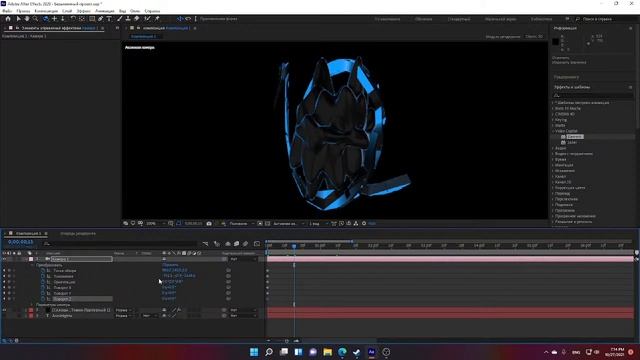This screenshot has width=640, height=360.
Task: Switch to the Очередь рендеринга tab
Action: [78, 233]
